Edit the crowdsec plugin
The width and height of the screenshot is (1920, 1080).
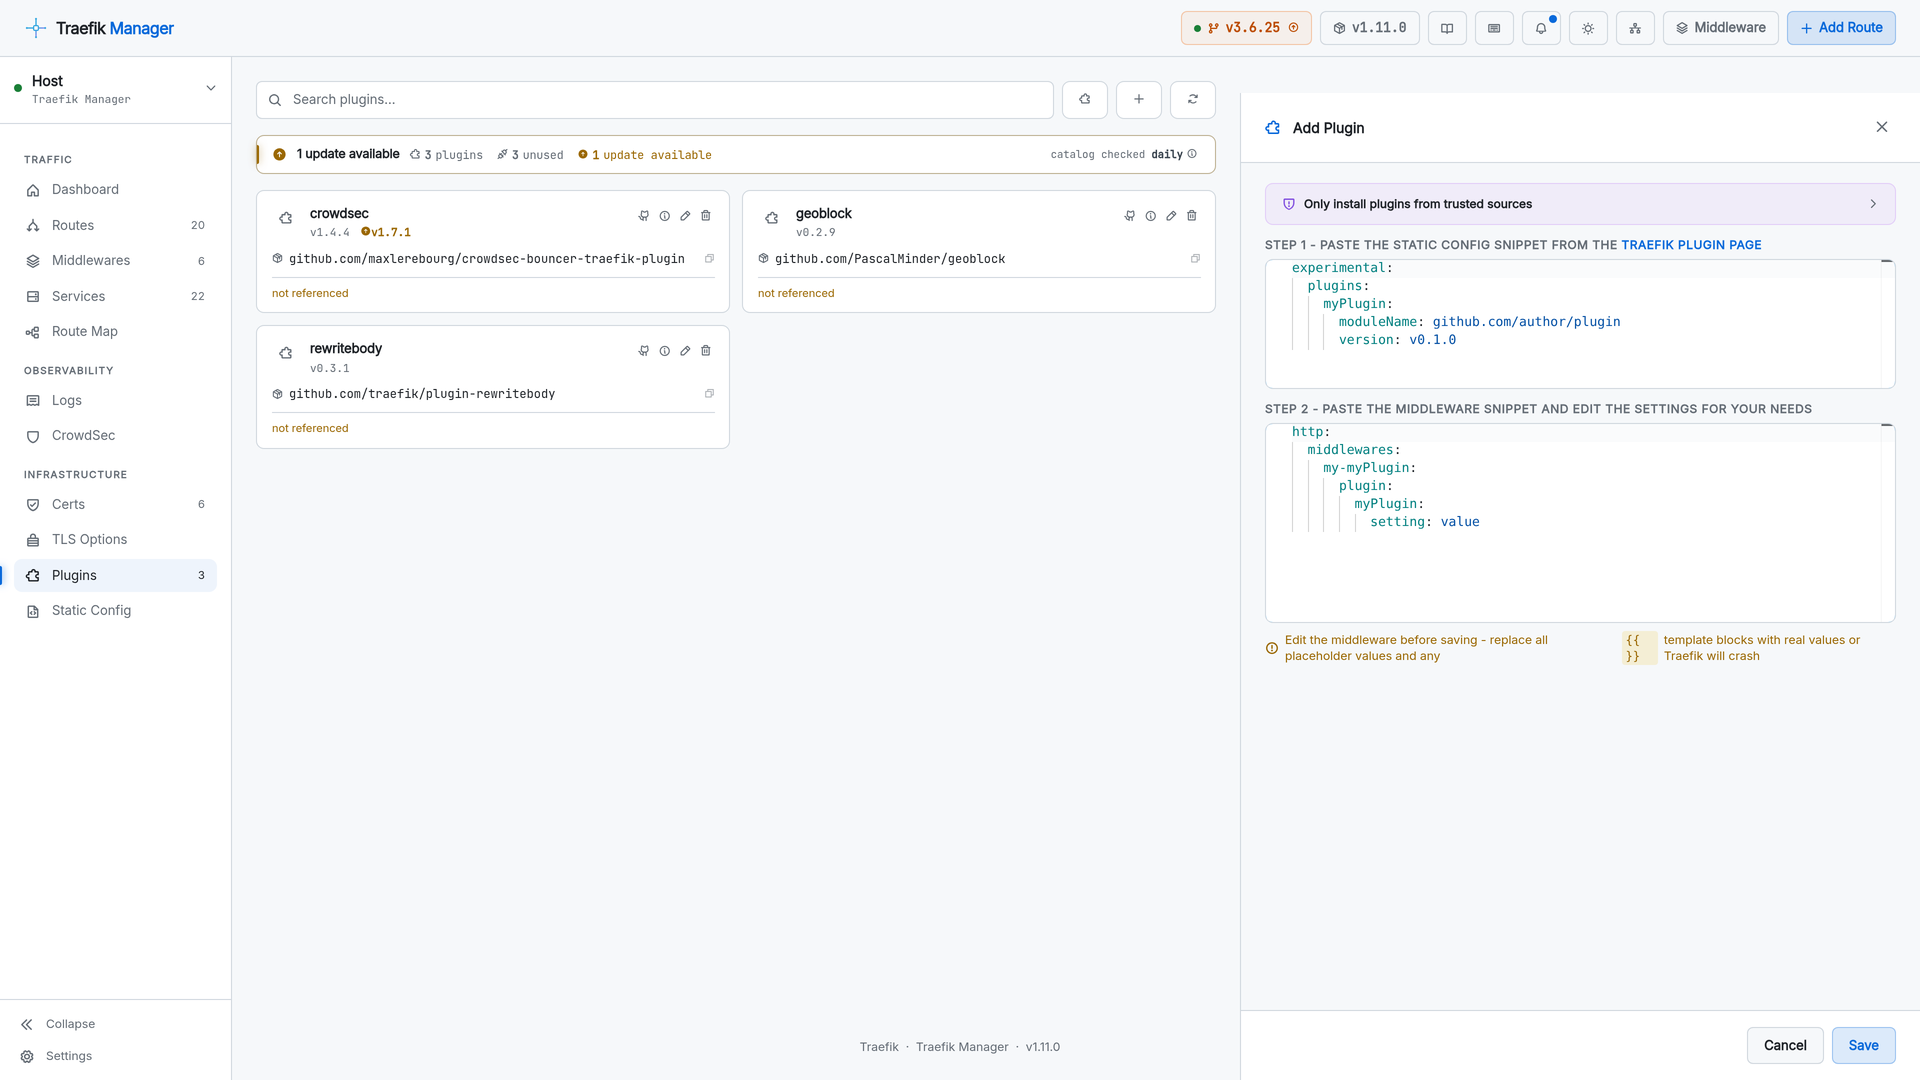685,216
